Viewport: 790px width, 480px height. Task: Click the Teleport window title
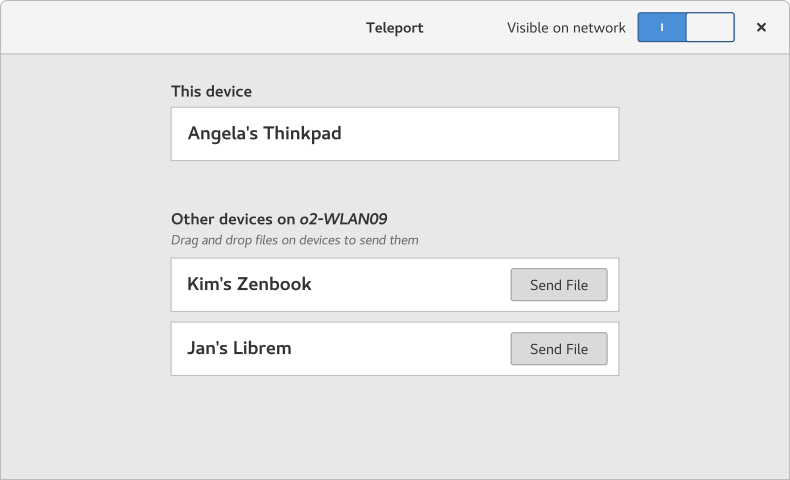394,28
